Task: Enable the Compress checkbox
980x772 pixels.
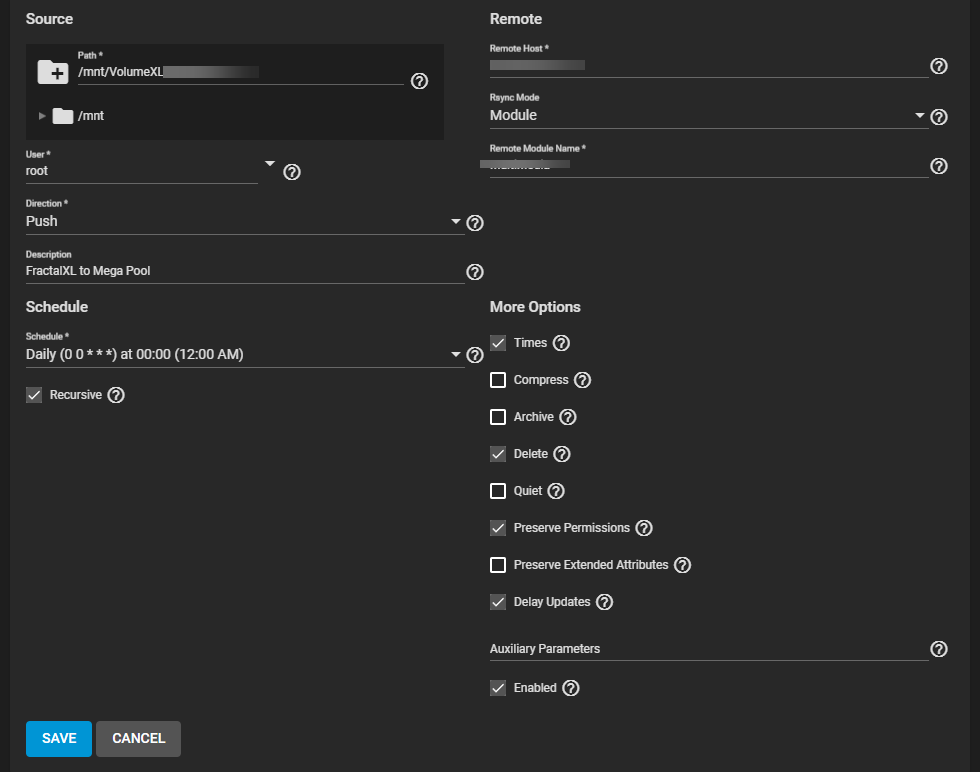Action: pos(498,380)
